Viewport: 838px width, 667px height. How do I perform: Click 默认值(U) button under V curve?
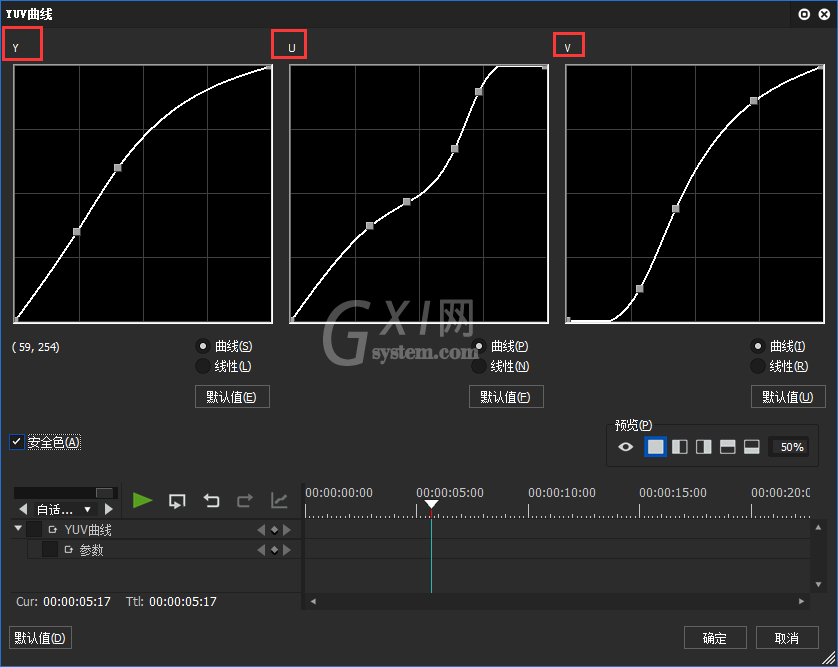click(x=788, y=397)
